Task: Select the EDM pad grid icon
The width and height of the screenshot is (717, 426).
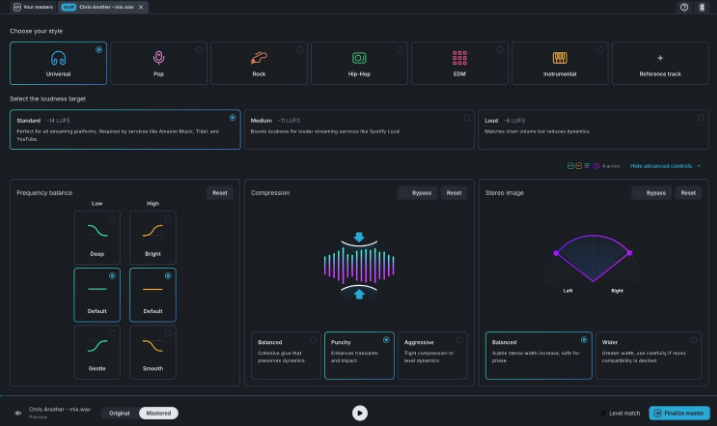Action: [x=459, y=58]
